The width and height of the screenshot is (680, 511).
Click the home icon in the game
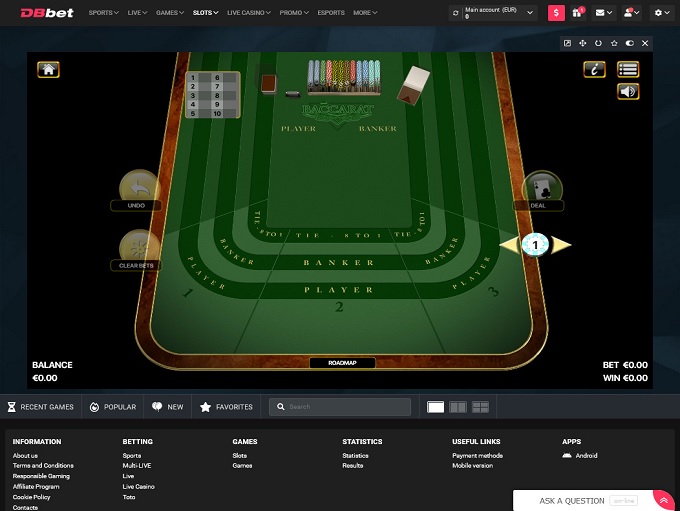tap(48, 69)
